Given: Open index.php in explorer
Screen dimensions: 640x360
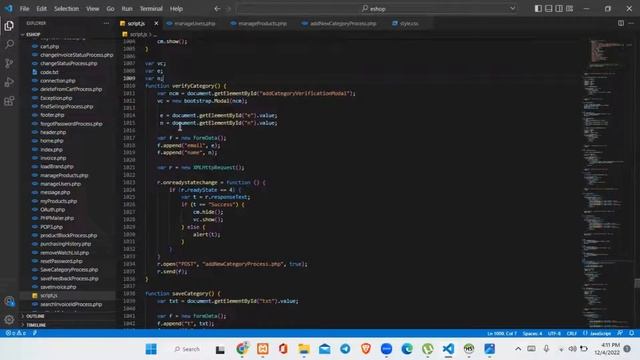Looking at the screenshot, I should coord(51,149).
